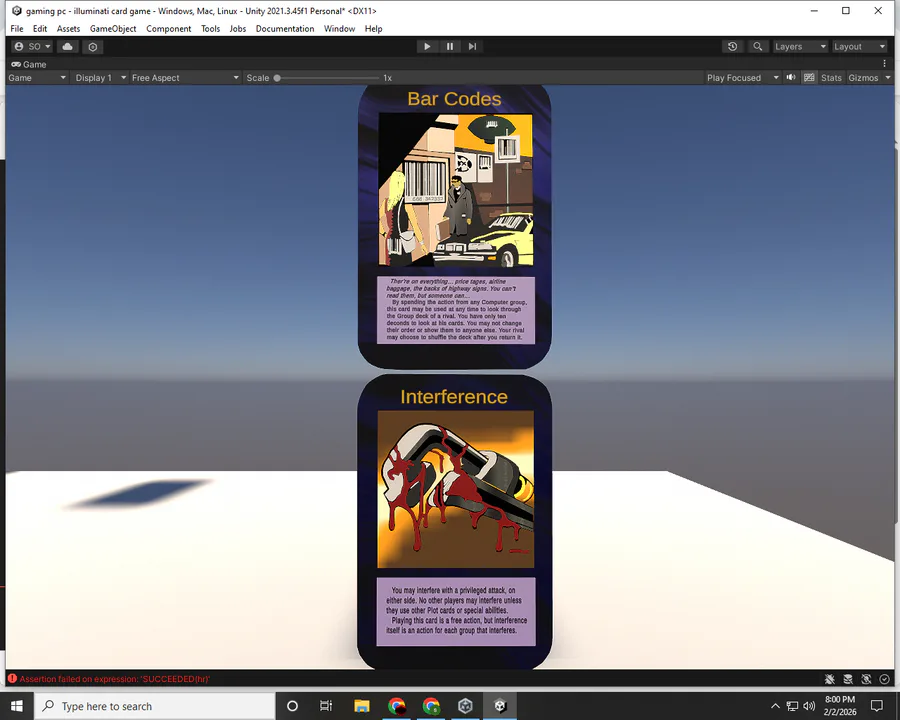Click the Scale slider handle
The height and width of the screenshot is (720, 900).
(277, 78)
